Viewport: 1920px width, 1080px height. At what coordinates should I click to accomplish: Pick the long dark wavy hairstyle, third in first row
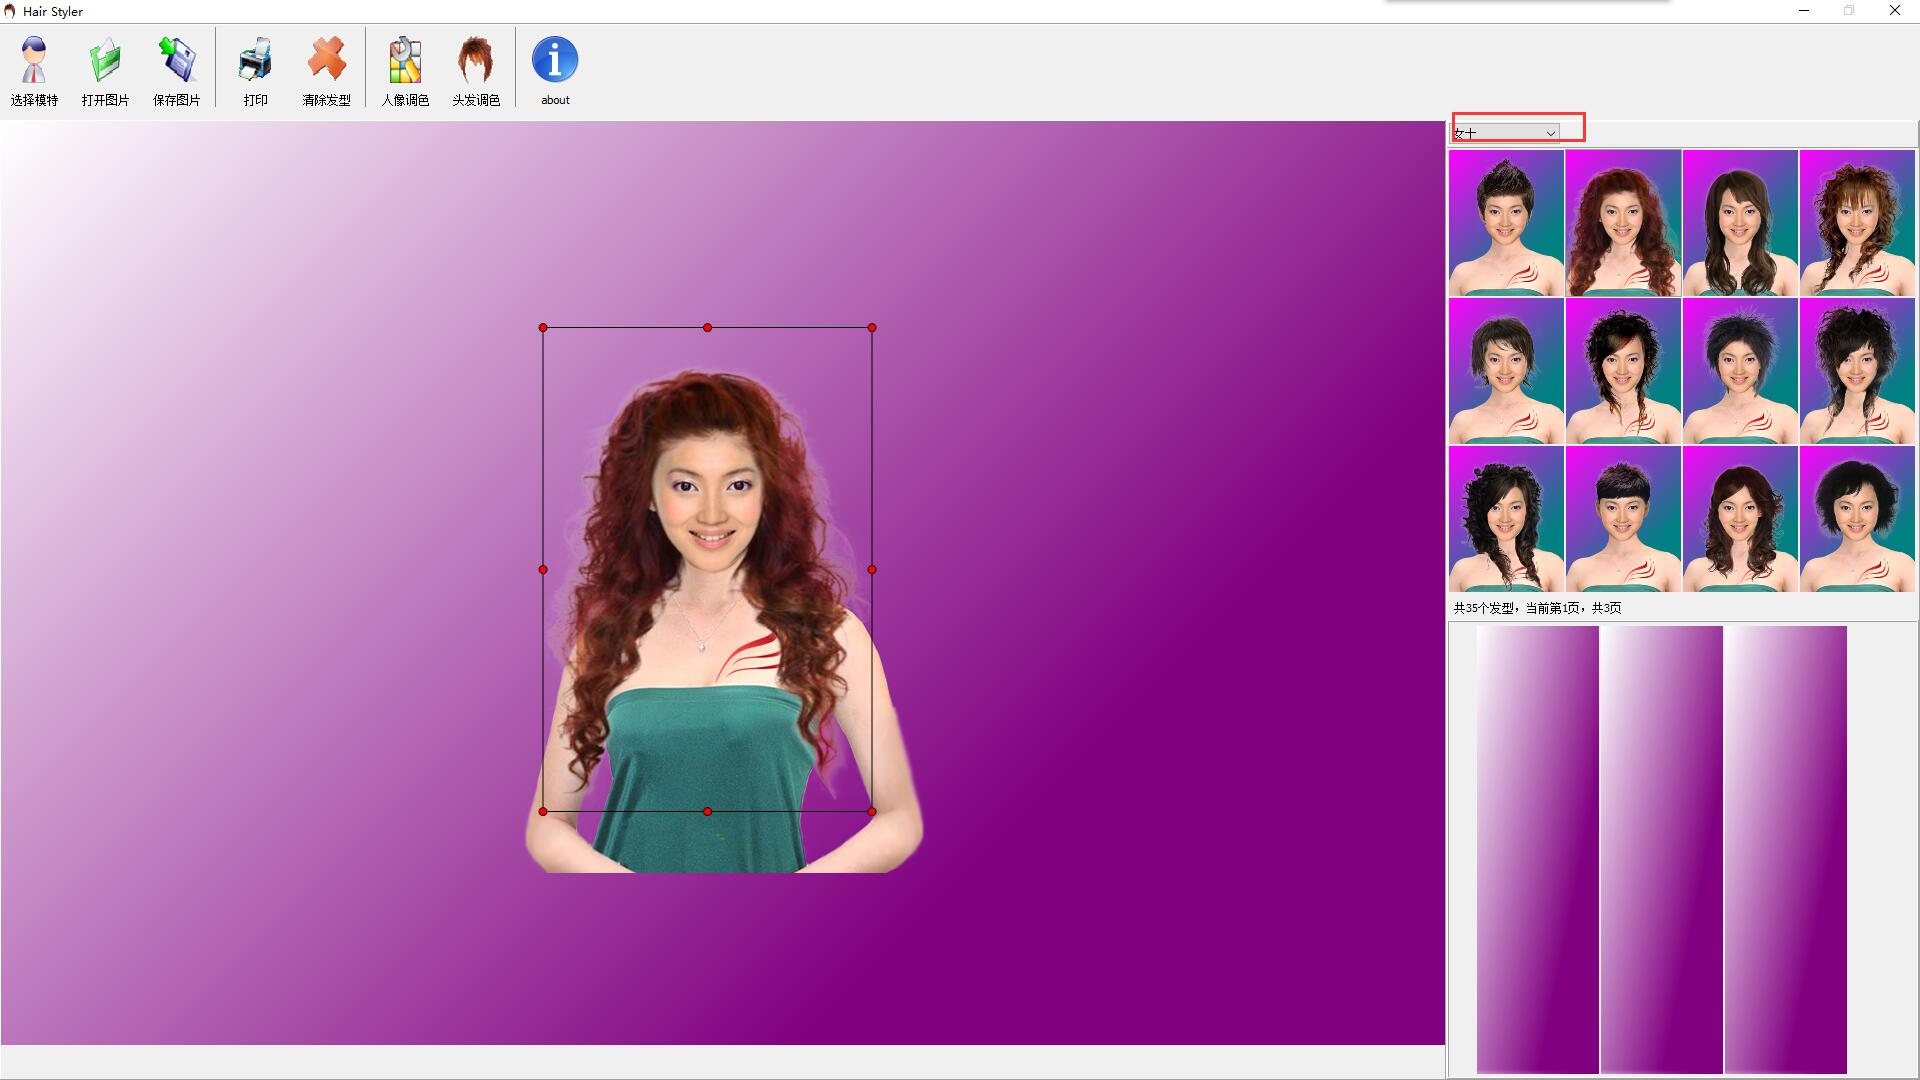[1740, 222]
